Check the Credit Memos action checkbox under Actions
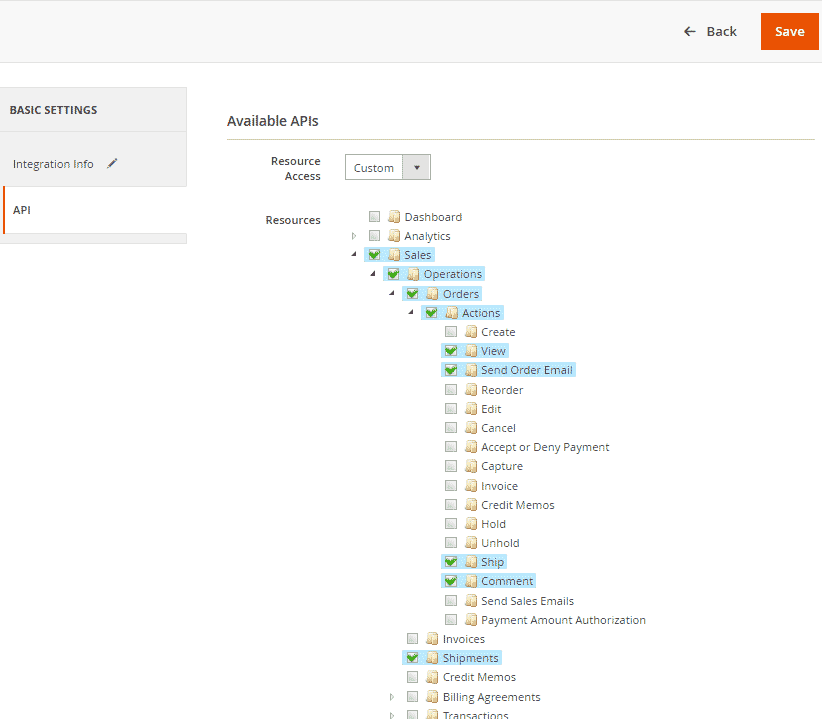This screenshot has width=822, height=719. 451,505
